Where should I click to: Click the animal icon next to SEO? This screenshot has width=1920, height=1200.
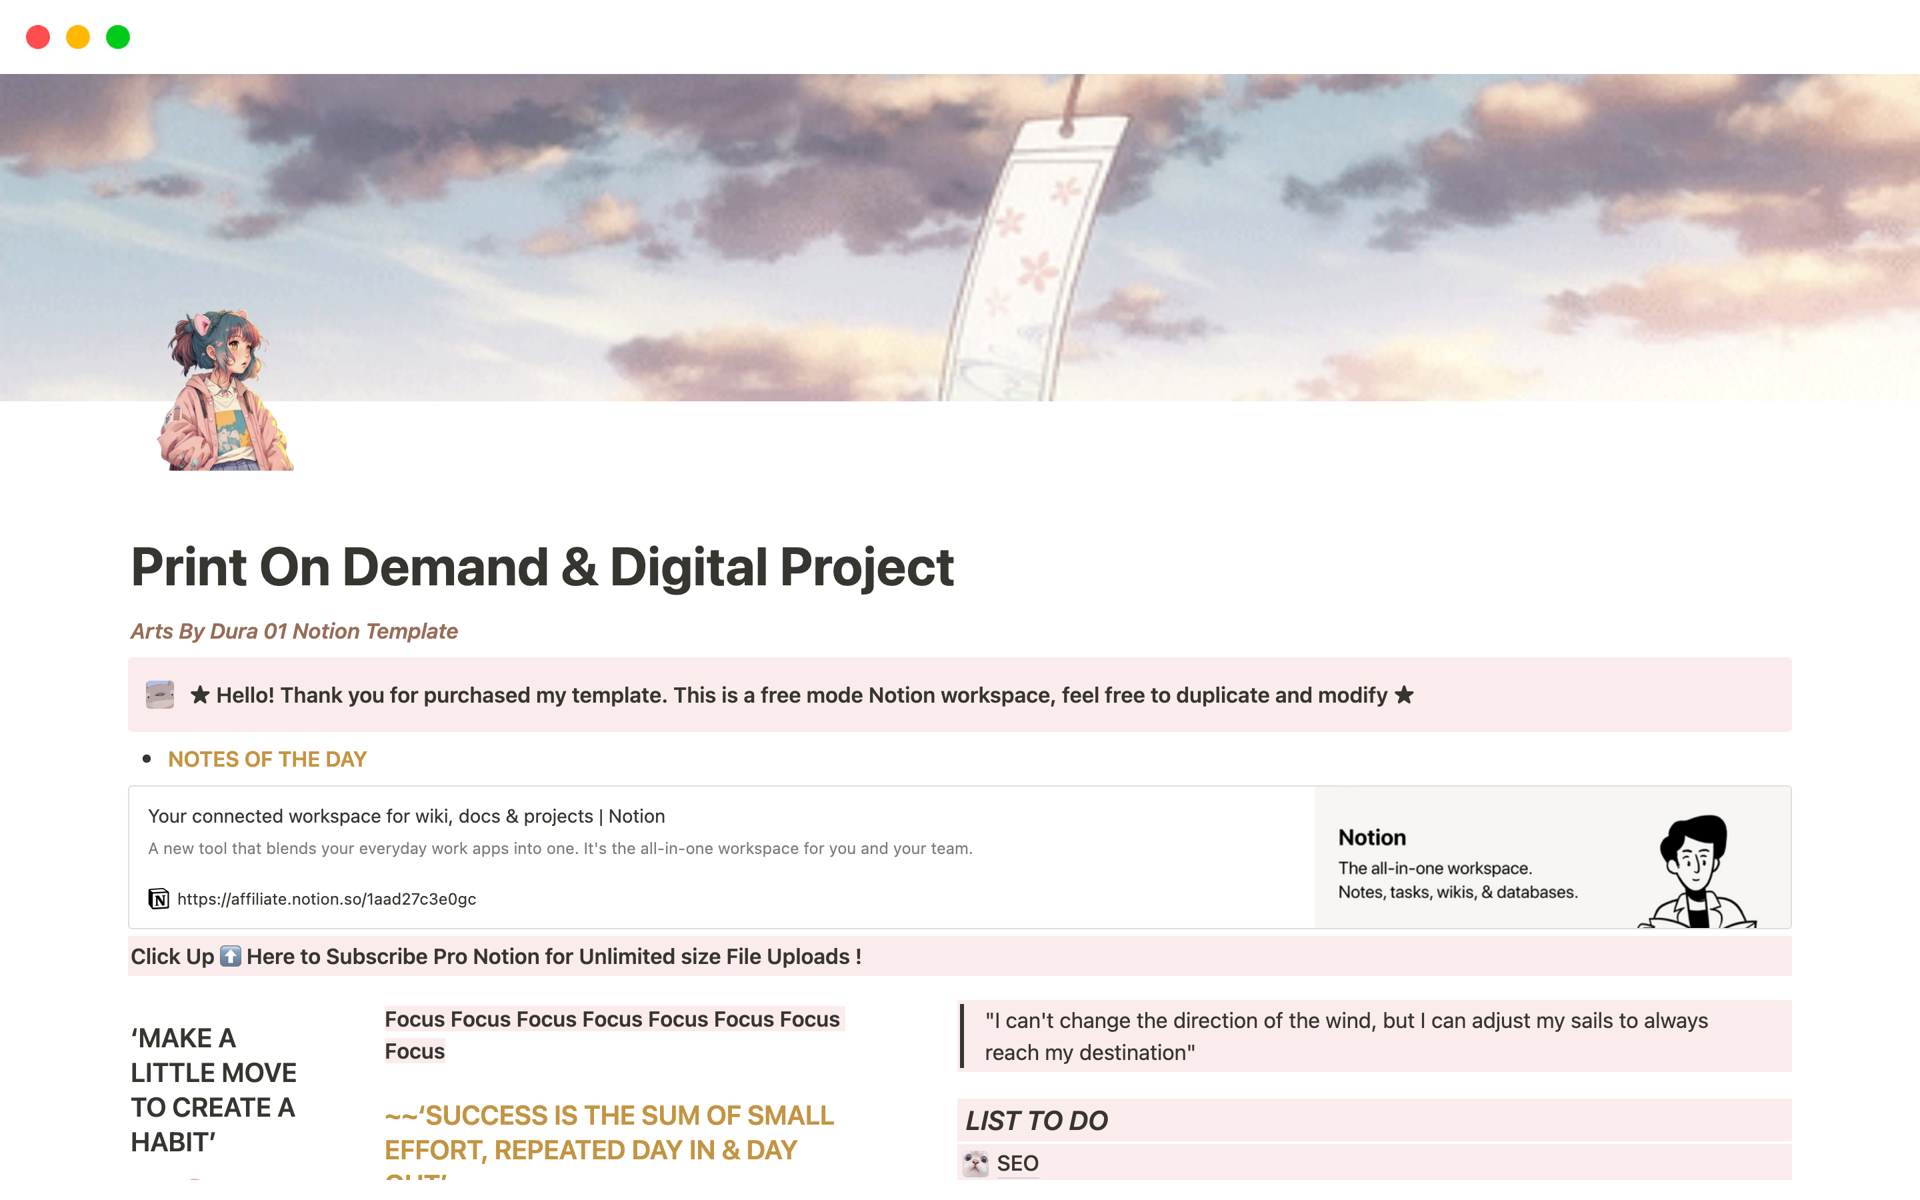click(x=976, y=1163)
